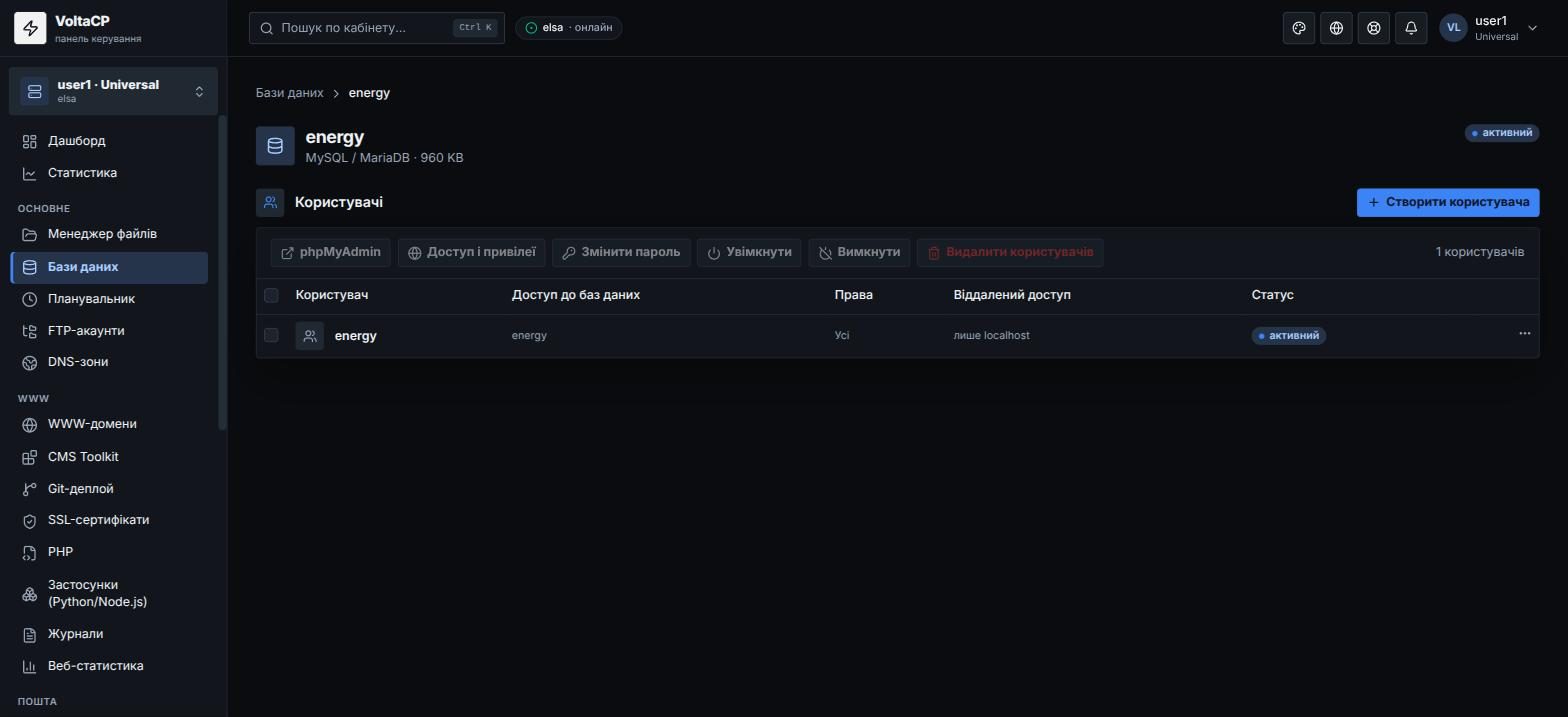The image size is (1568, 717).
Task: Open the theme palette icon
Action: coord(1299,28)
